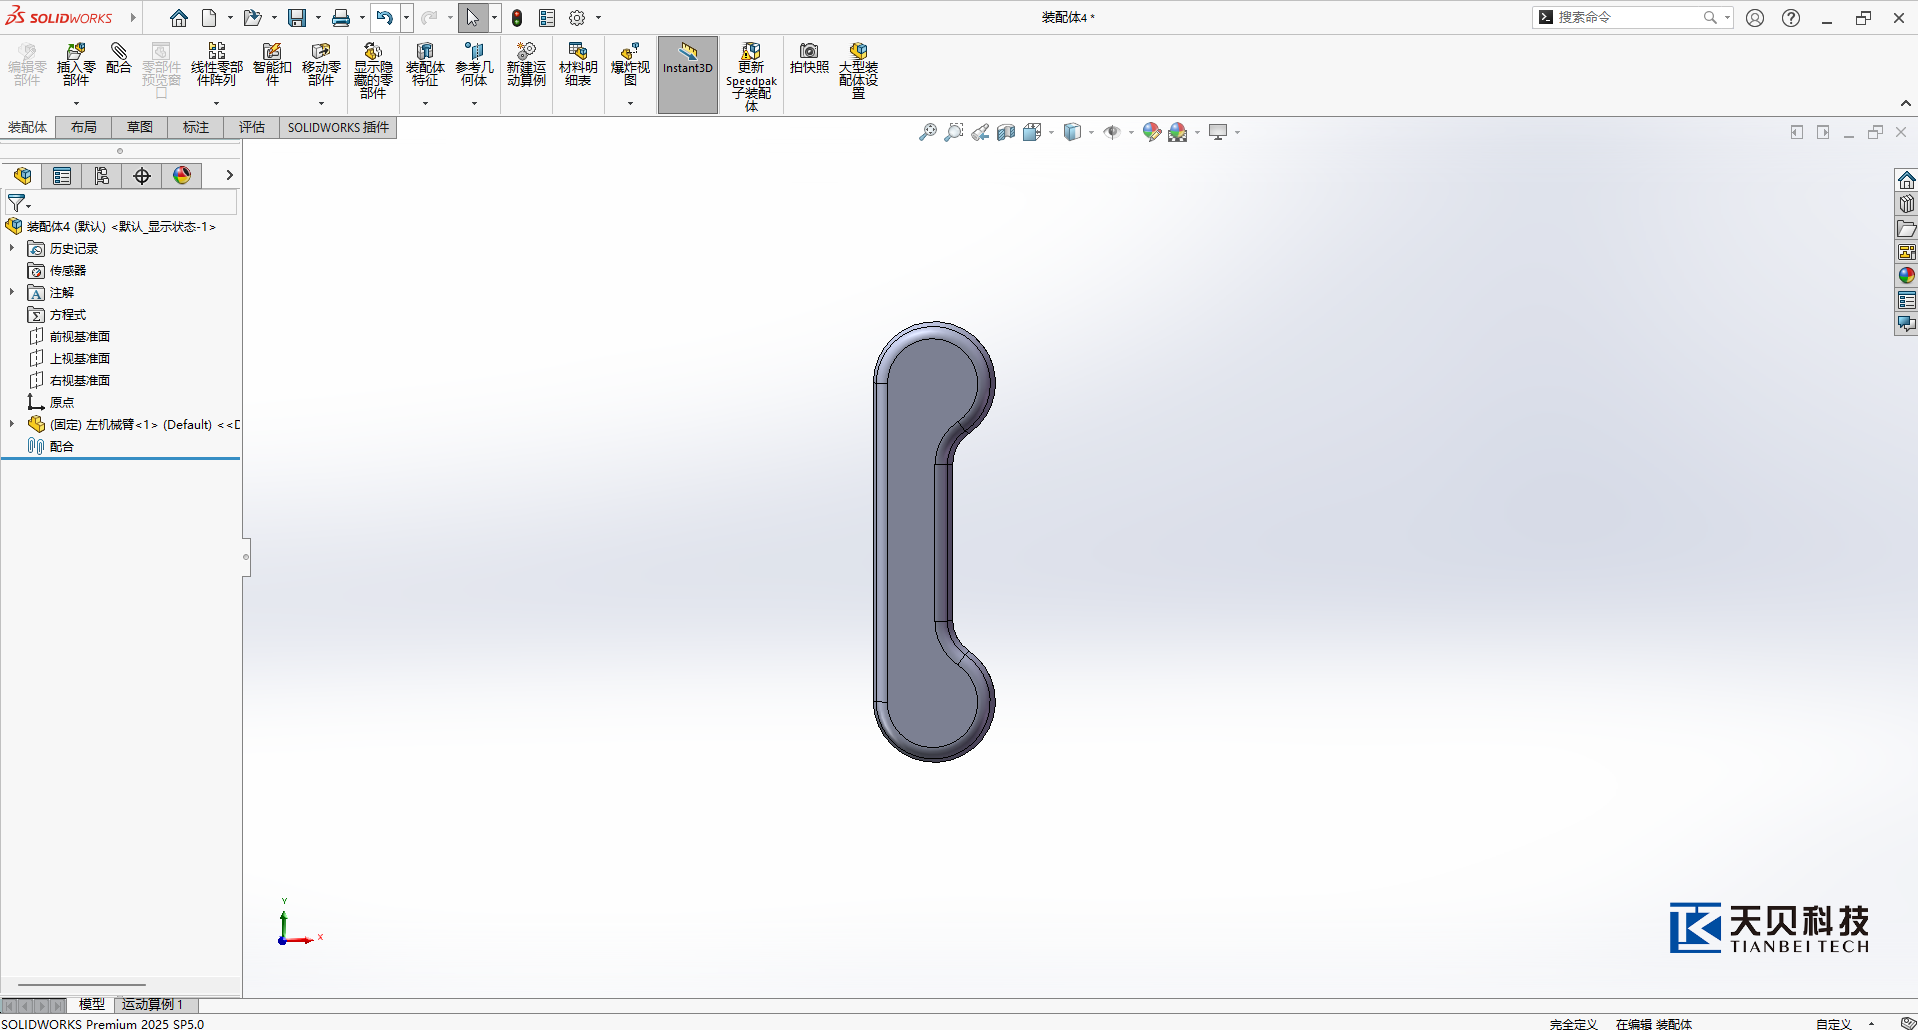The height and width of the screenshot is (1030, 1918).
Task: Expand the 左机械臂 component node
Action: [x=12, y=424]
